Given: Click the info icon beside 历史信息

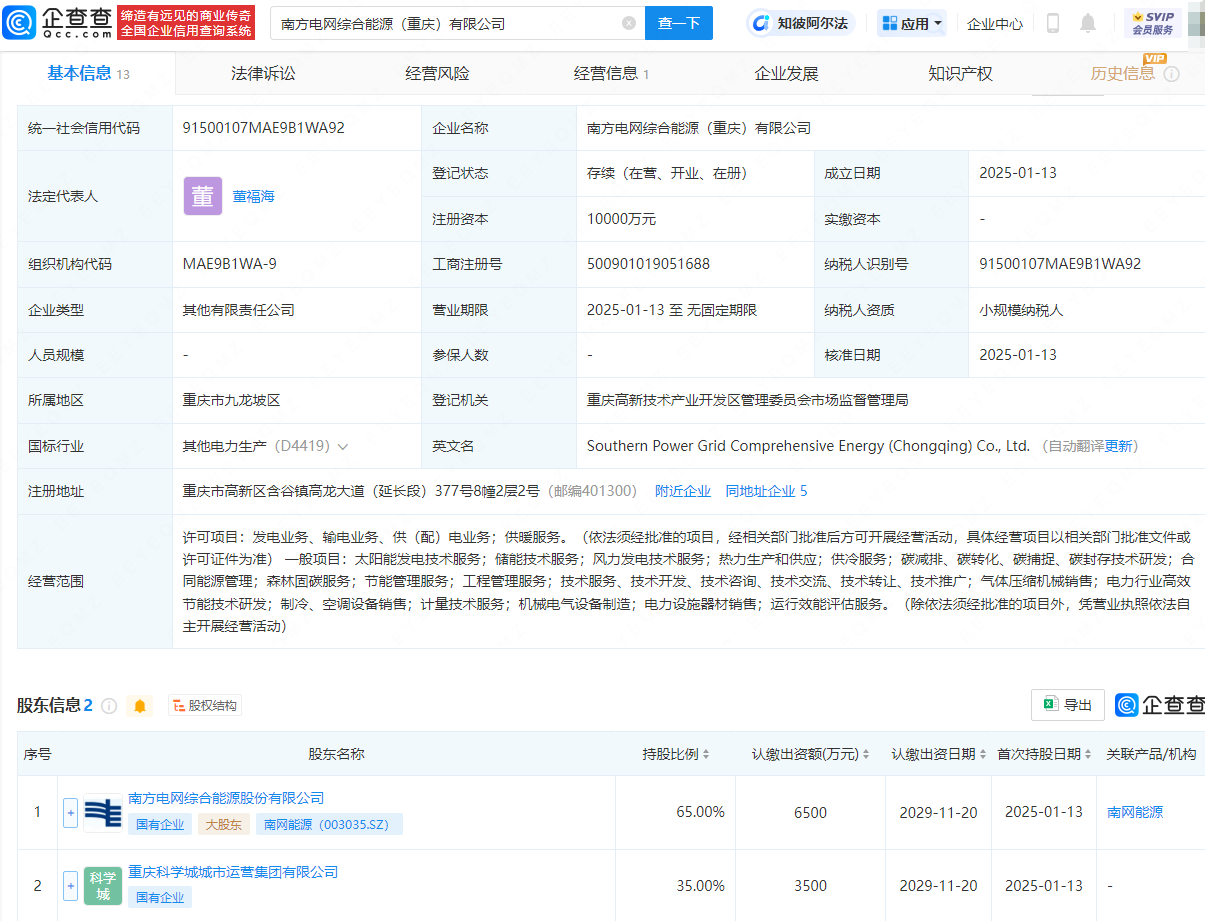Looking at the screenshot, I should coord(1172,74).
